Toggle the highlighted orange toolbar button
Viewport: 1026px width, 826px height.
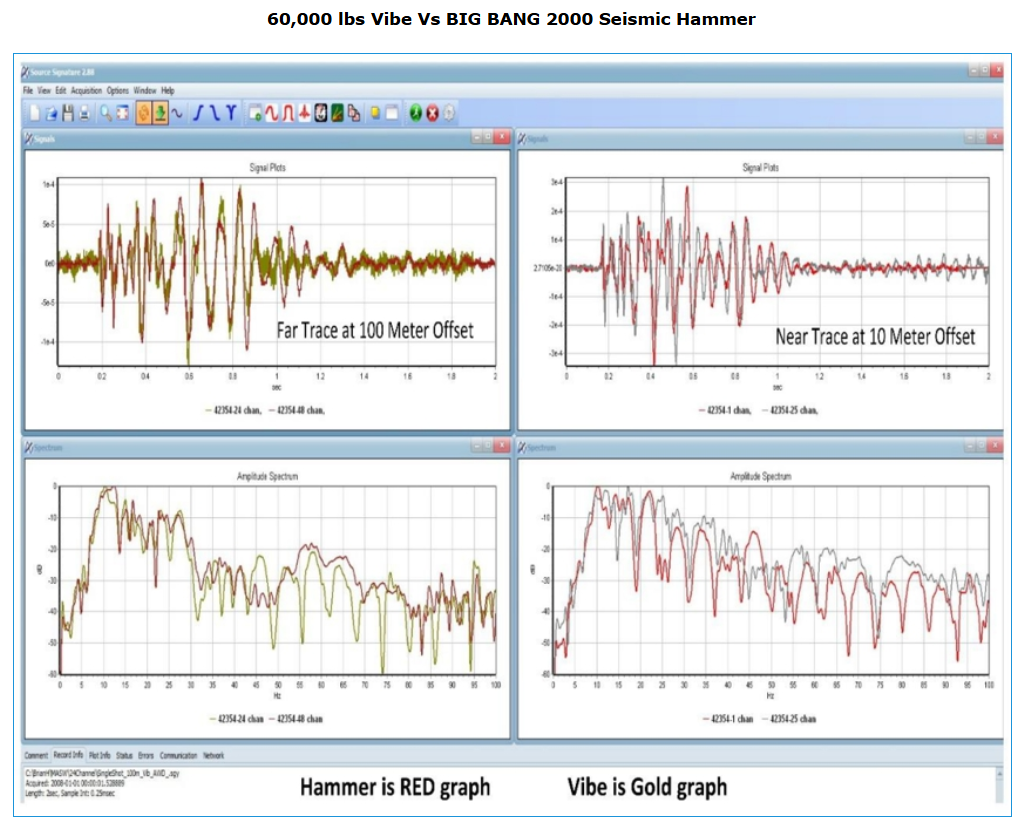tap(143, 113)
